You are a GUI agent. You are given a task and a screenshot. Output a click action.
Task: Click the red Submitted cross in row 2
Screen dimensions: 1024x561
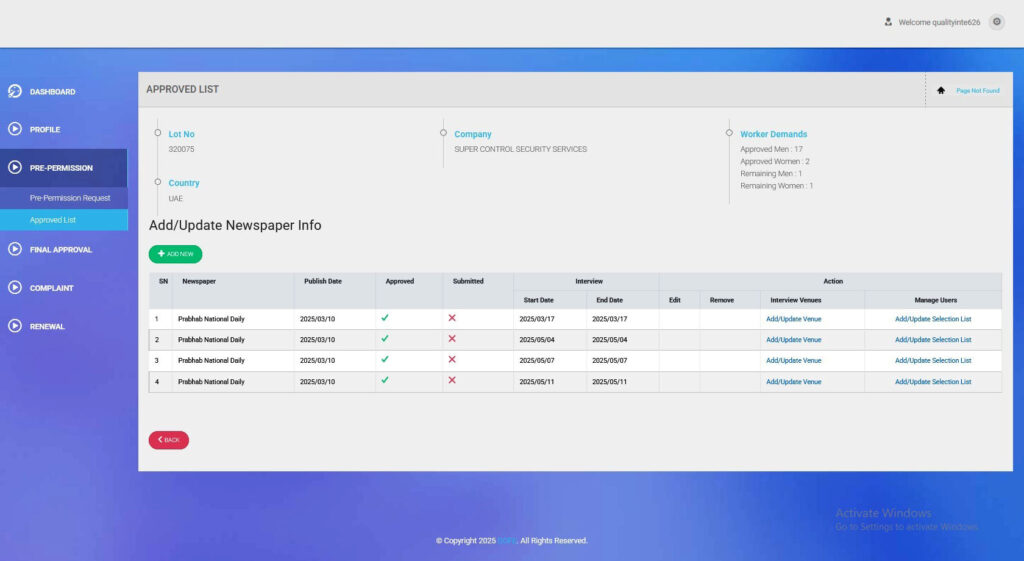(452, 339)
